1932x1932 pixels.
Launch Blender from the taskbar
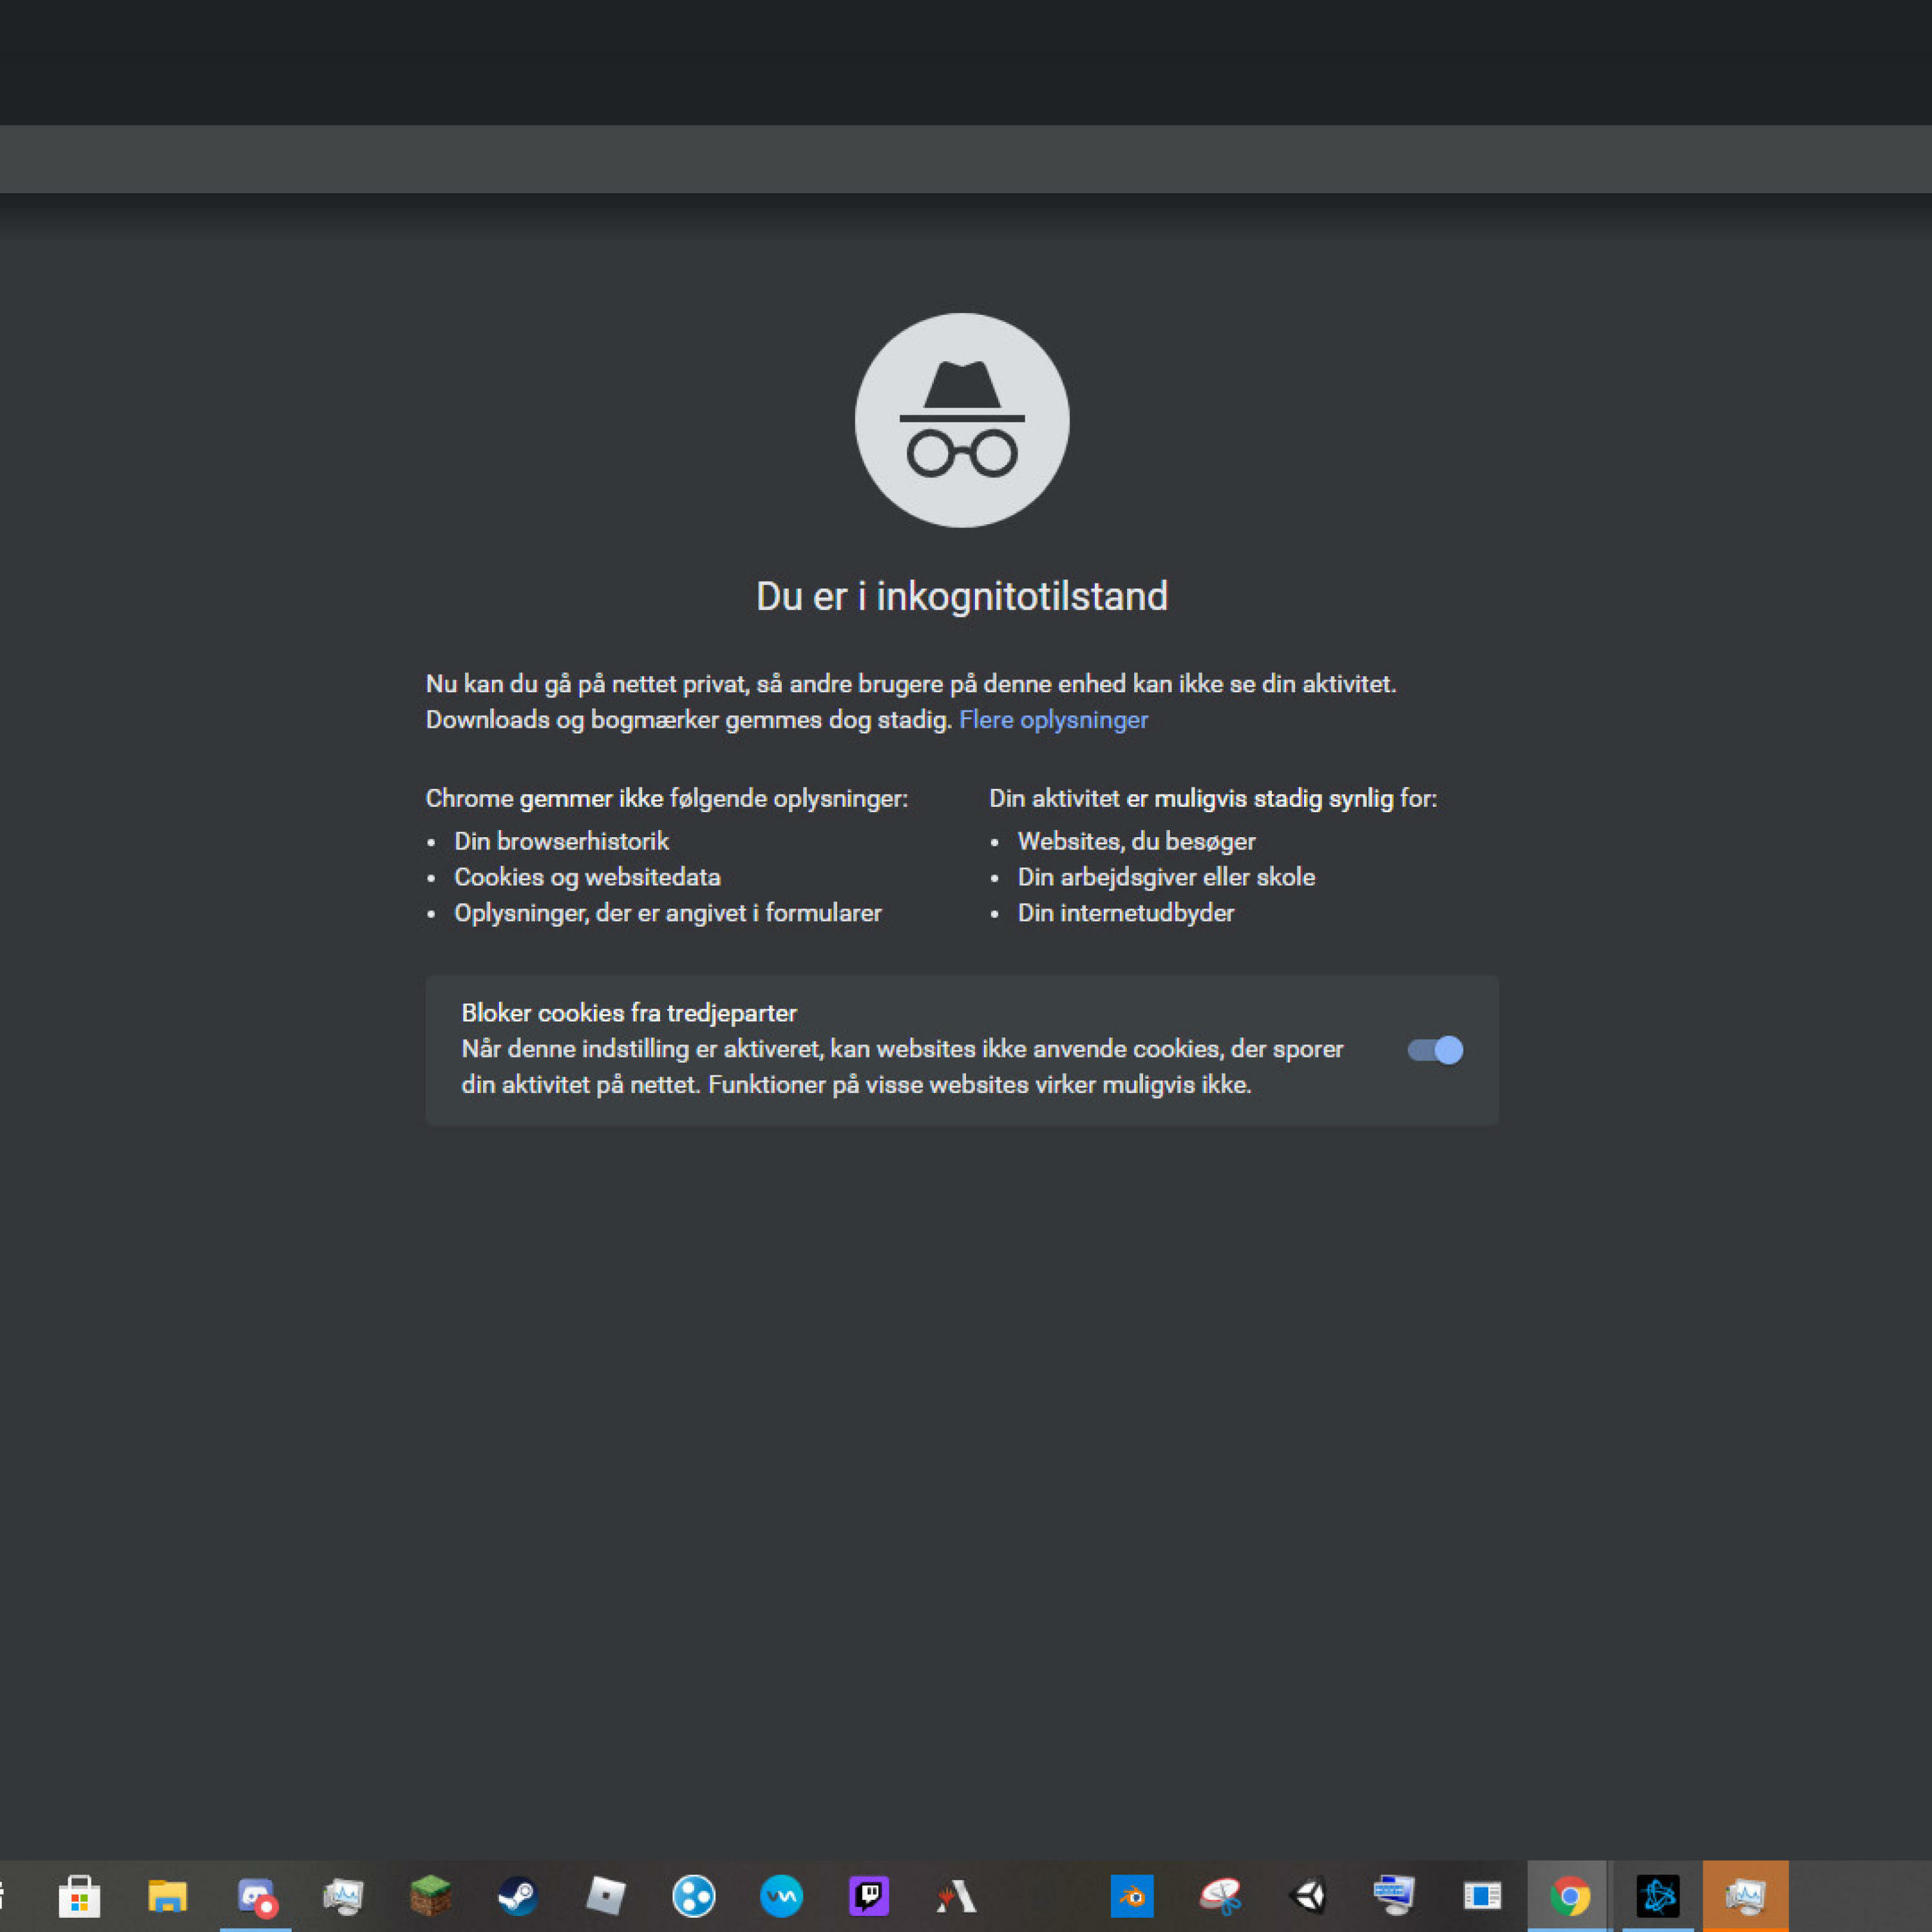[1132, 1895]
